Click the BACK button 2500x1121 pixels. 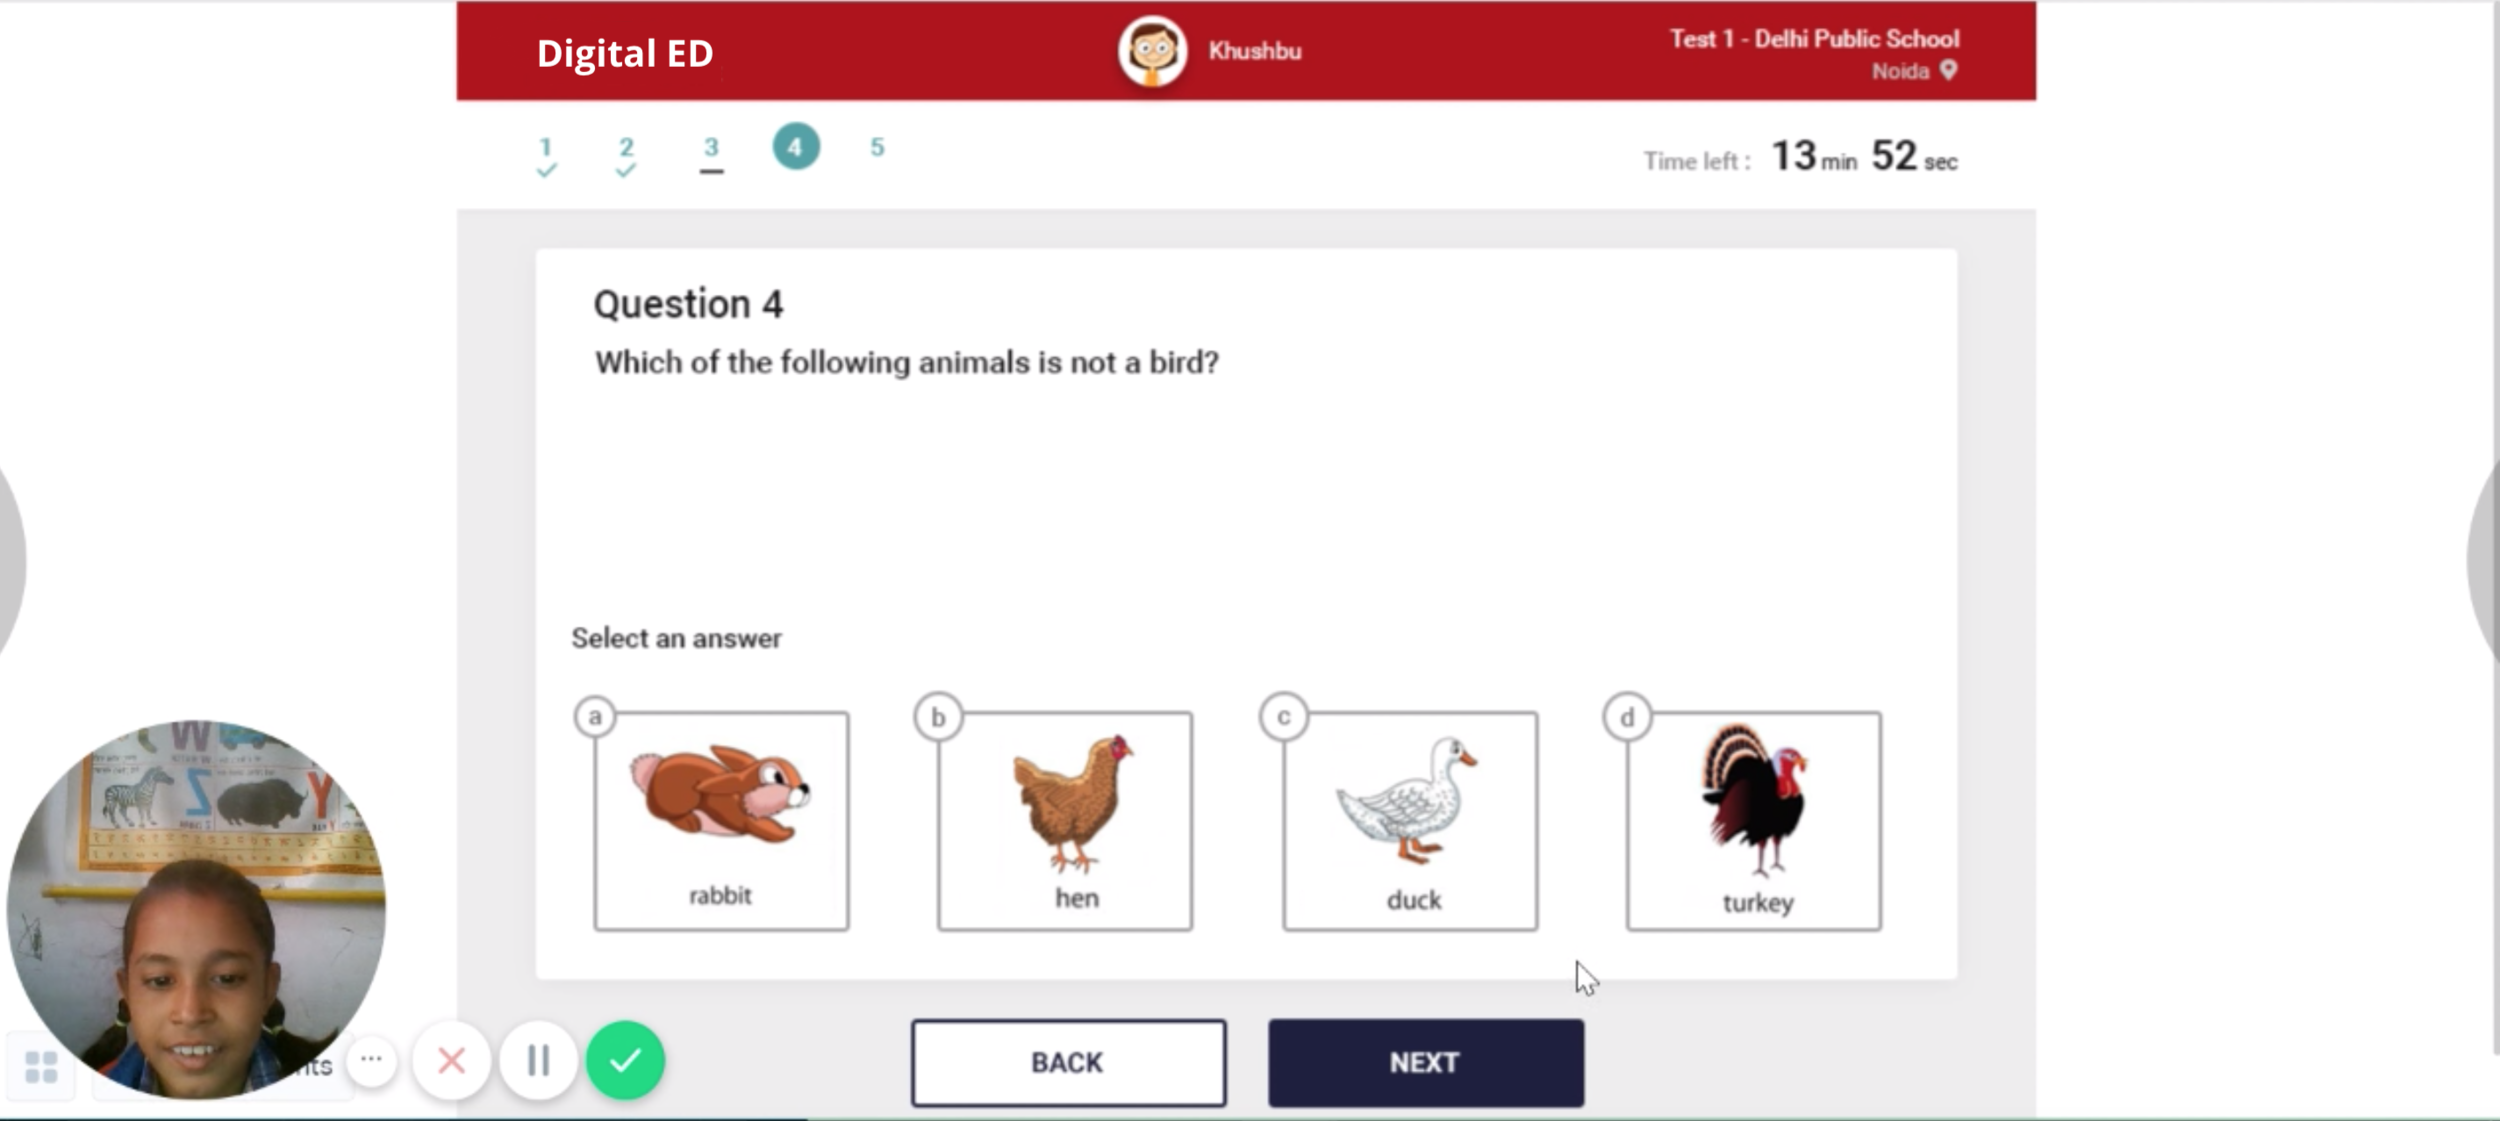tap(1068, 1062)
